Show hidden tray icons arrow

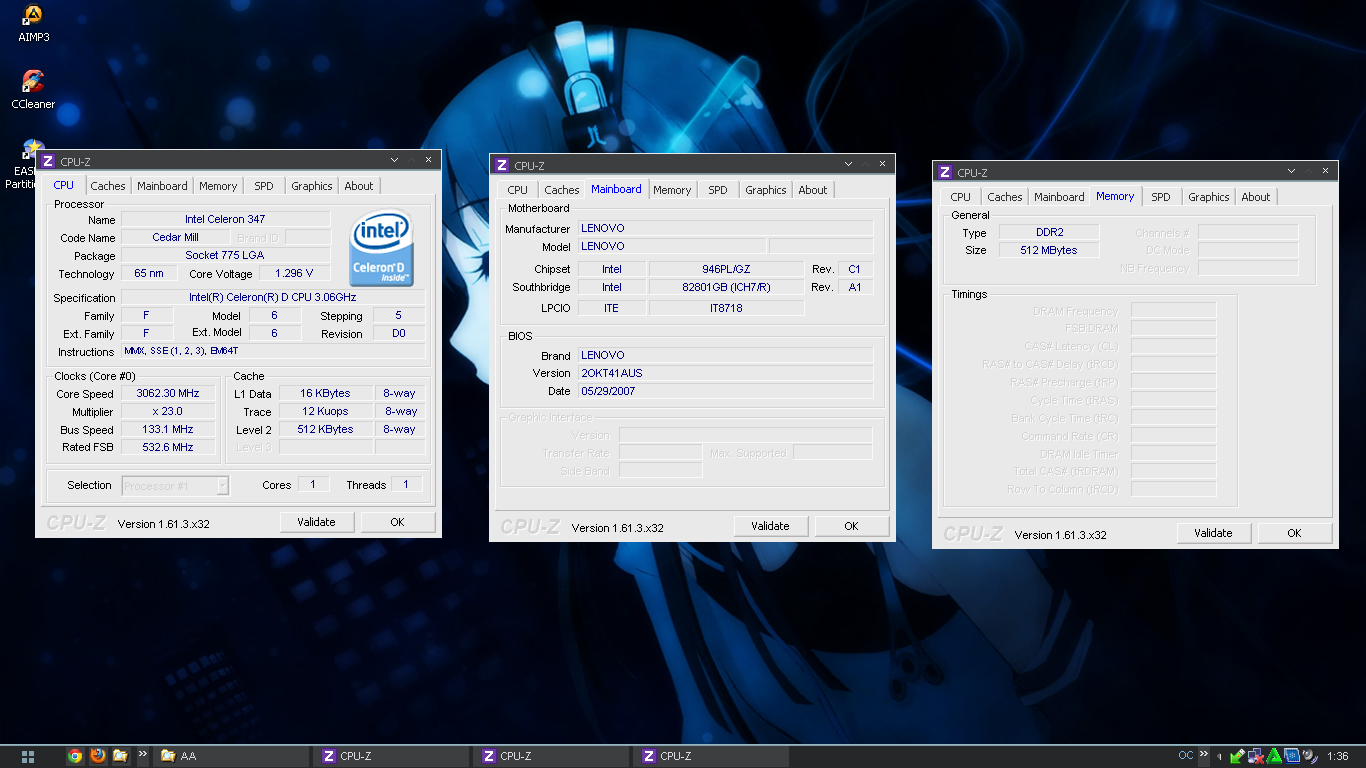1220,757
